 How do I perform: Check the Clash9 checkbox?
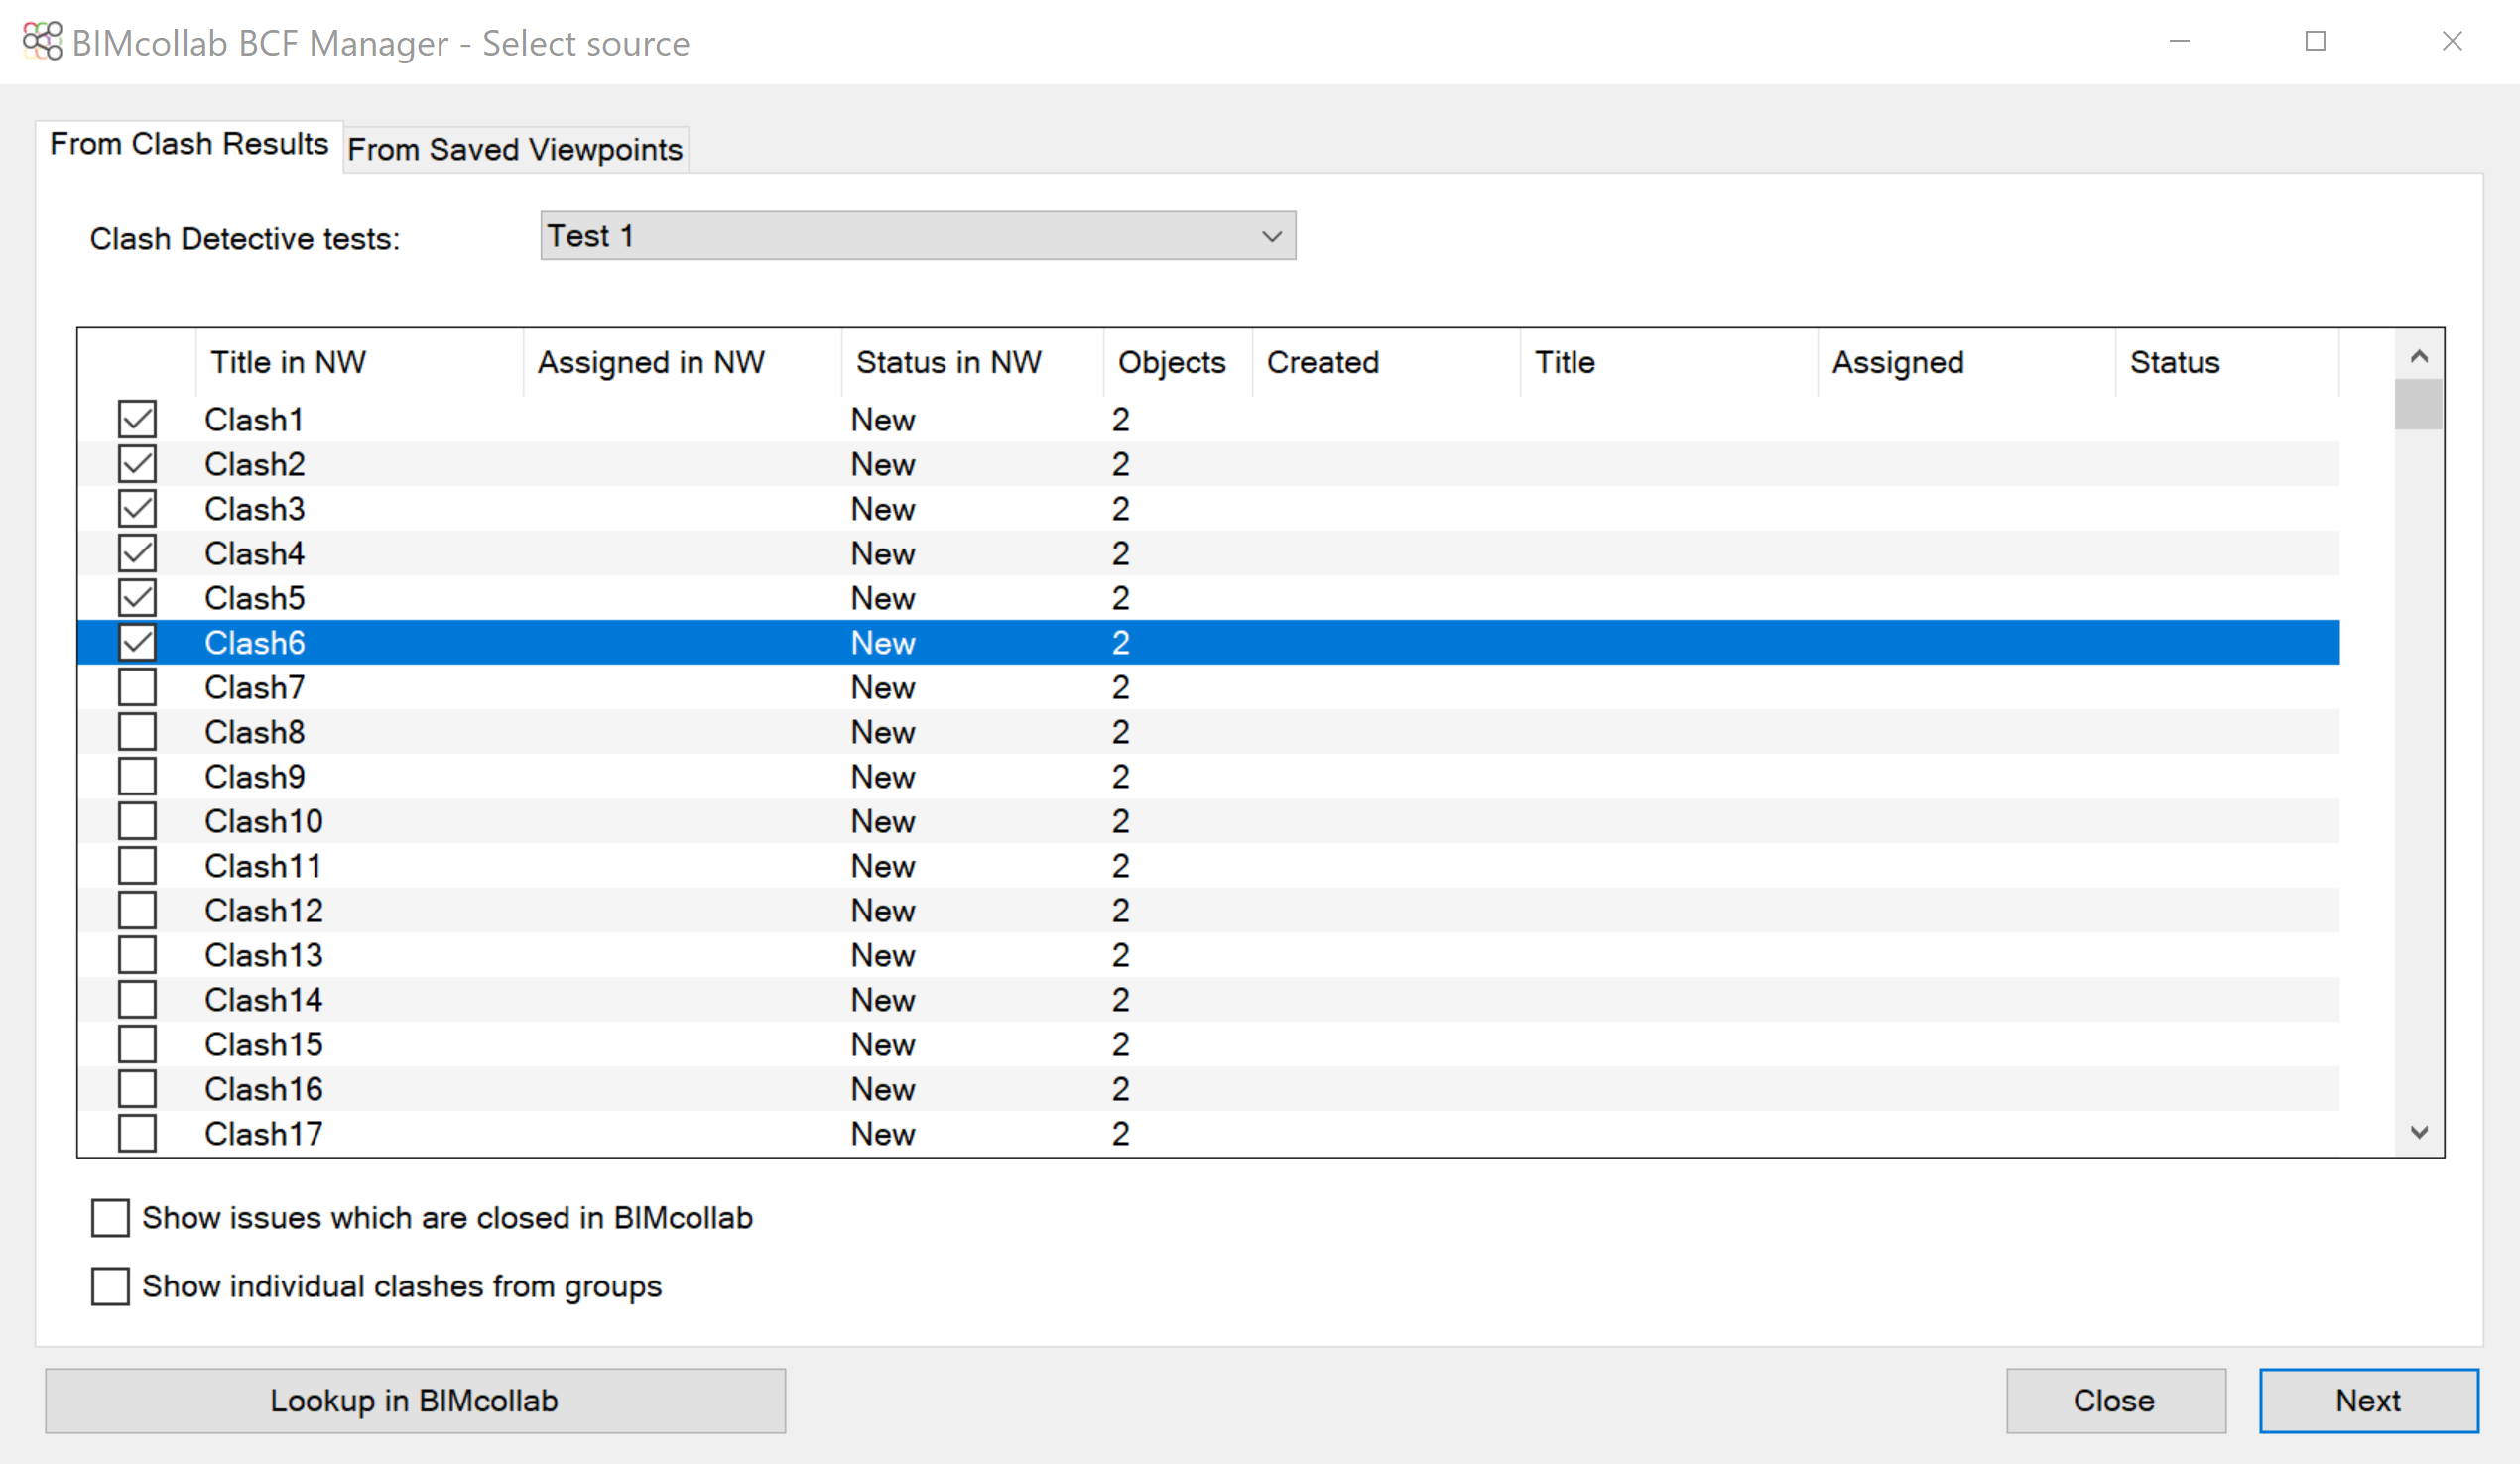(137, 776)
